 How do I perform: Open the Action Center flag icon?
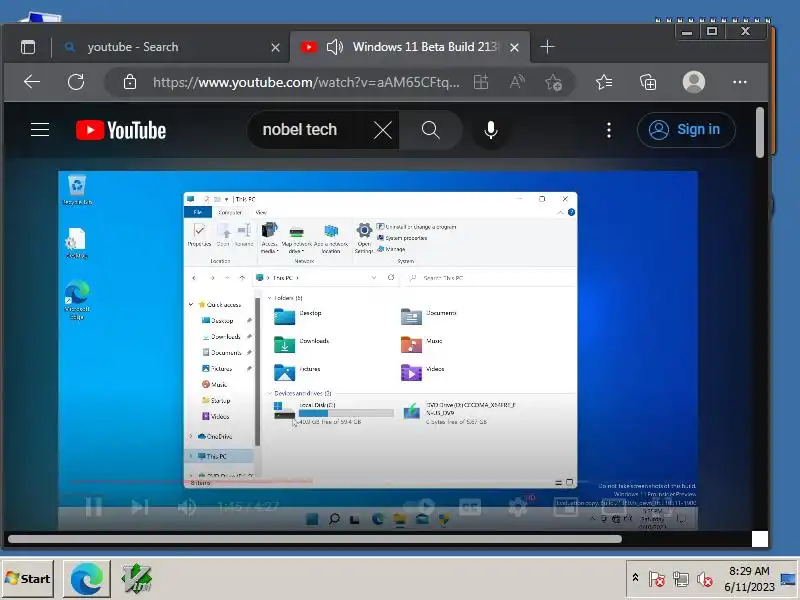[656, 579]
